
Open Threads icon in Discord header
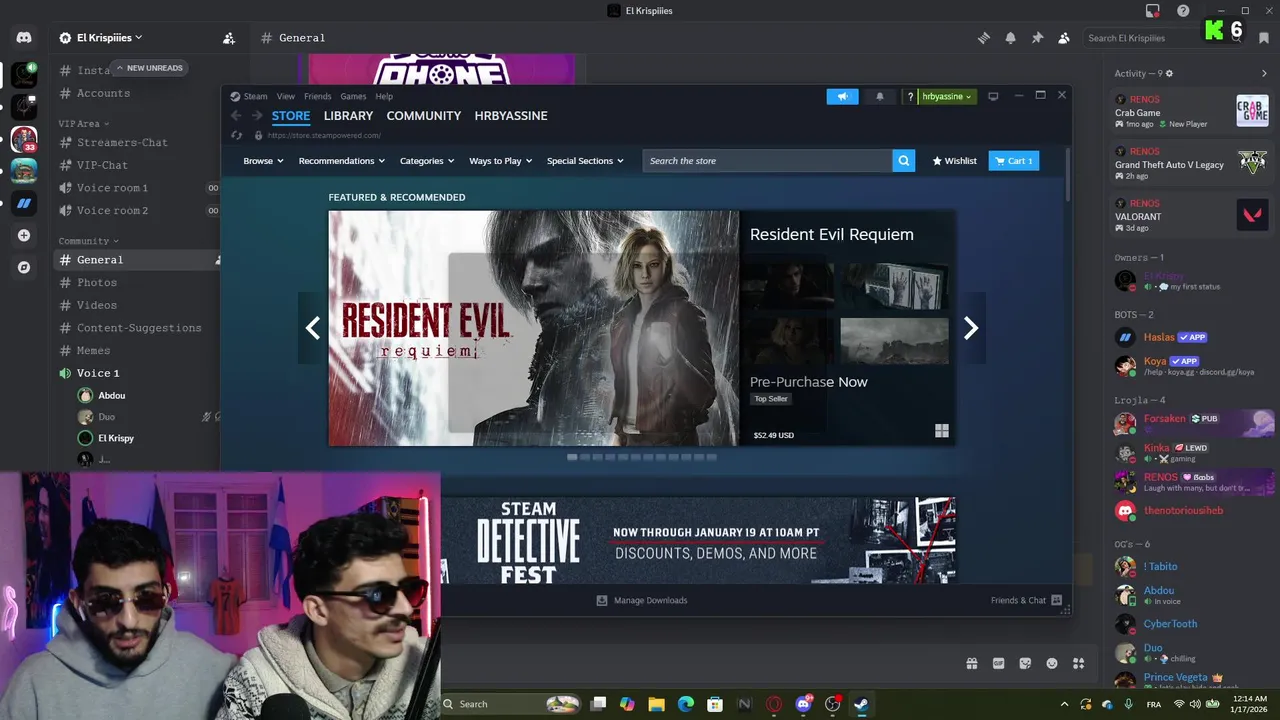point(984,38)
